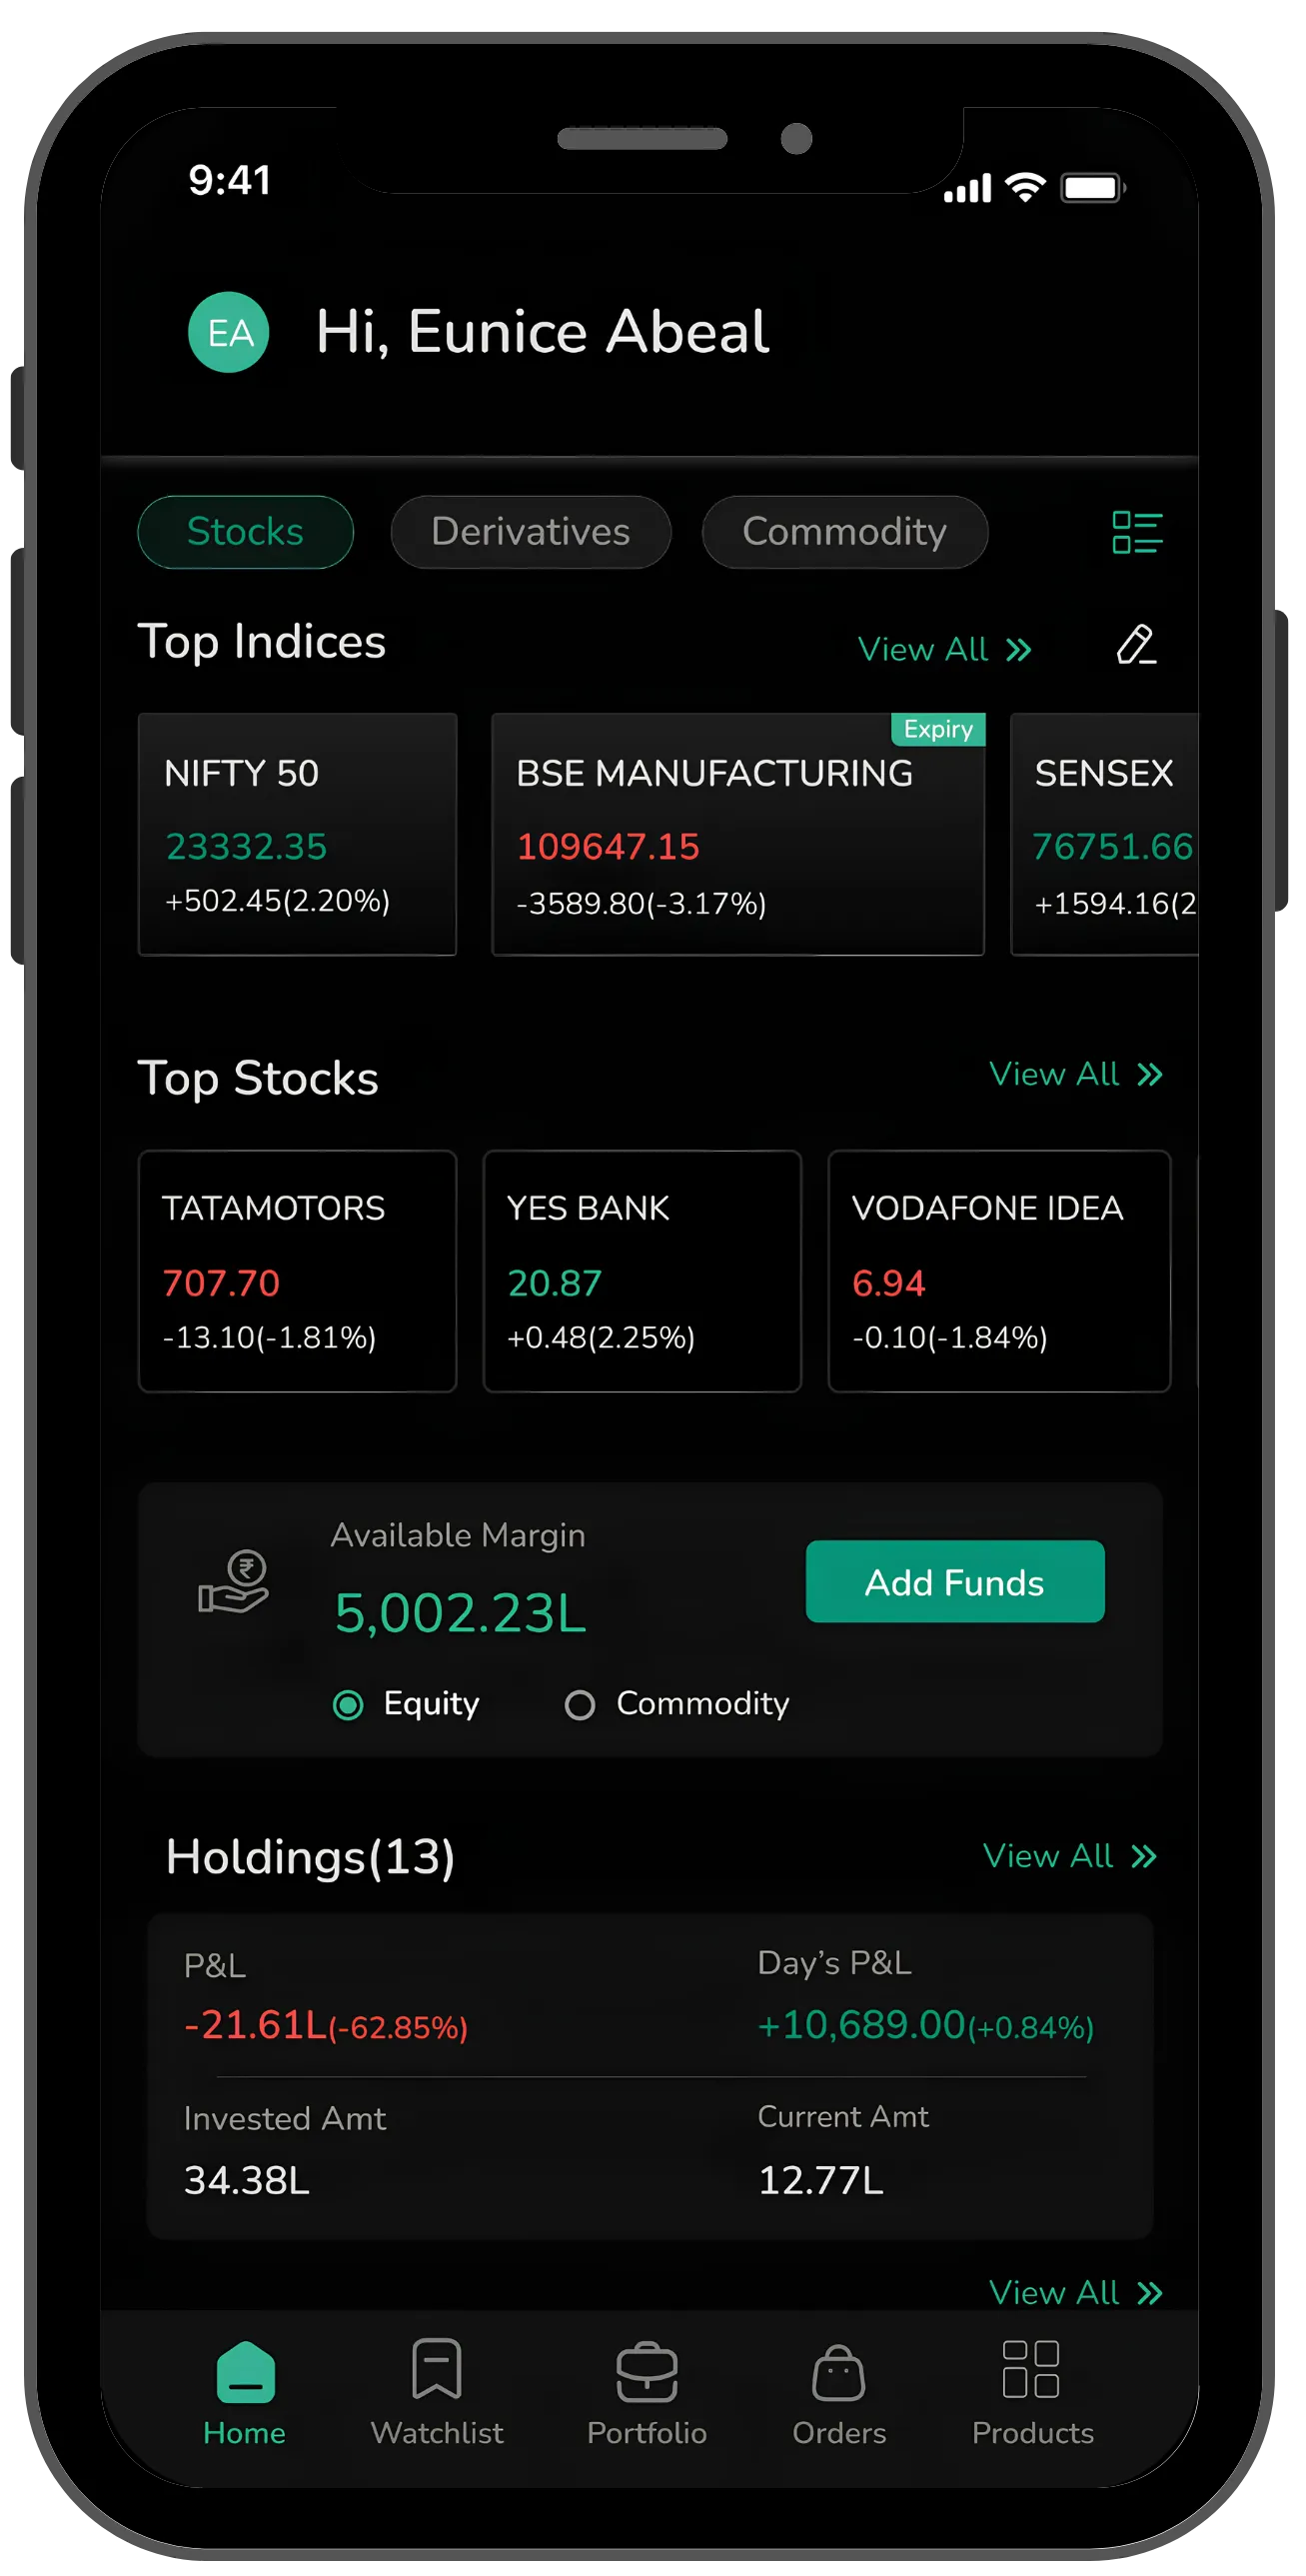Open the VODAFONE IDEA stock card
This screenshot has height=2576, width=1306.
pyautogui.click(x=999, y=1271)
